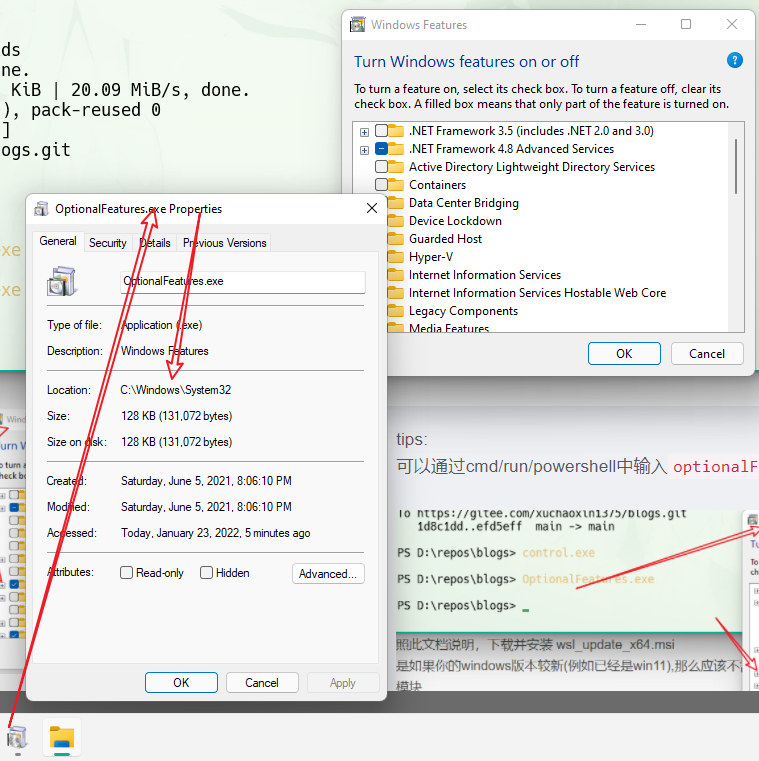The image size is (759, 761).
Task: Open Advanced attributes button
Action: tap(328, 573)
